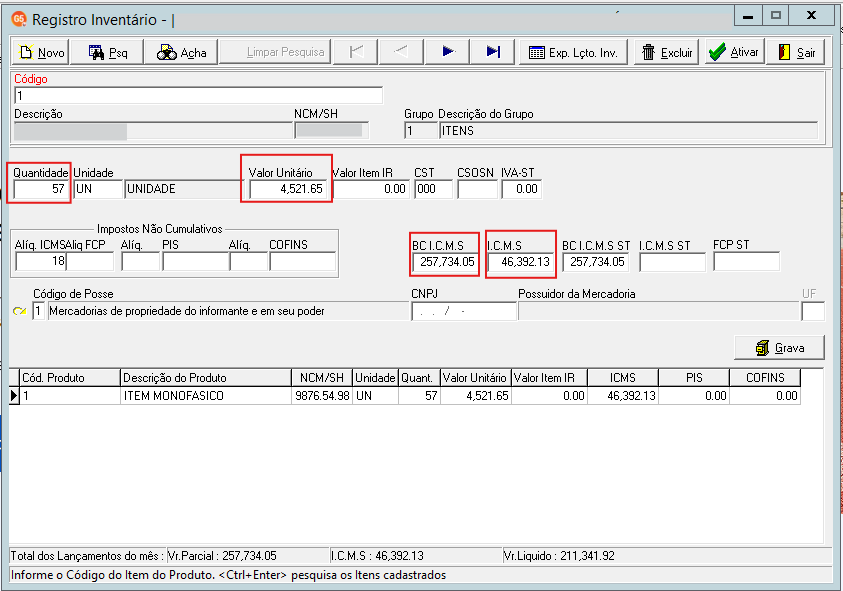This screenshot has width=843, height=591.
Task: Click the UF field
Action: click(812, 311)
